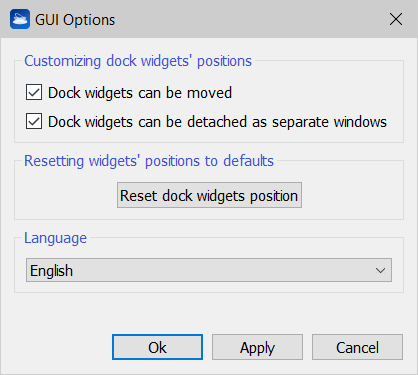Apply the GUI option changes
This screenshot has width=418, height=375.
(257, 347)
